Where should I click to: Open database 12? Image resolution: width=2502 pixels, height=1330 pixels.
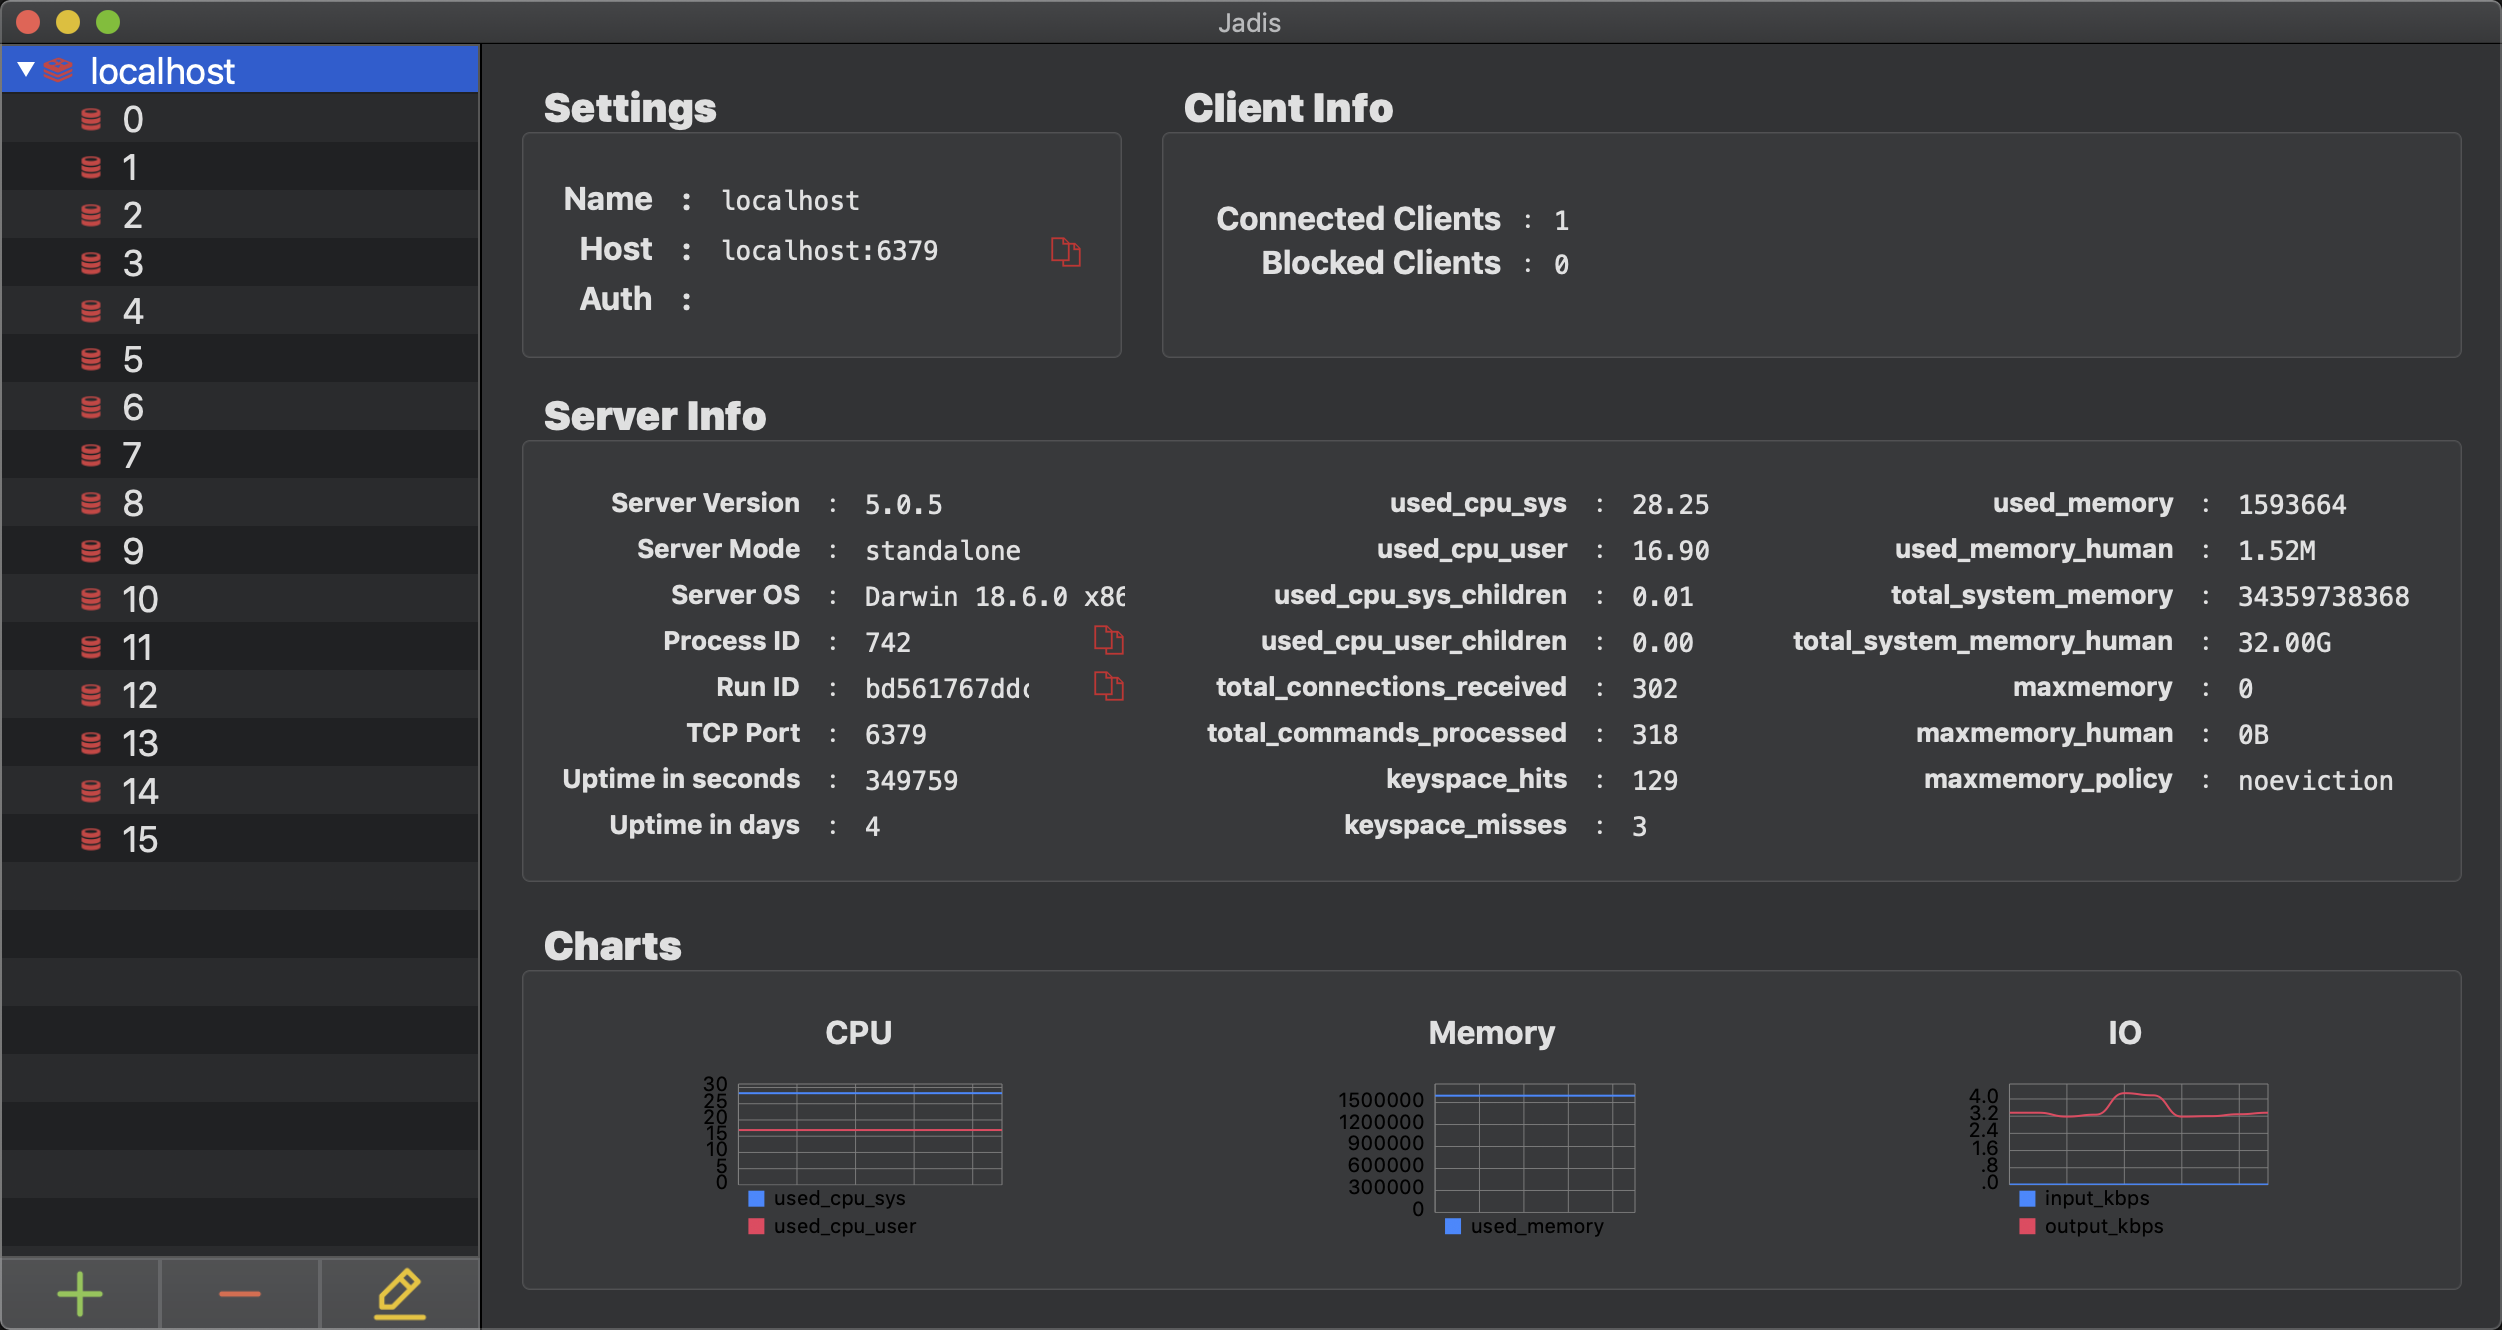[240, 695]
